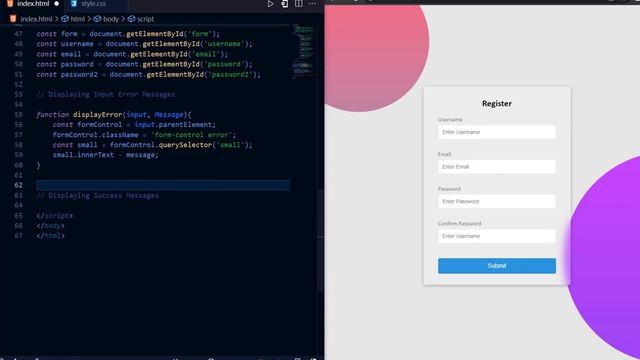Click the Enter Username field under Username
Image resolution: width=640 pixels, height=360 pixels.
click(497, 132)
